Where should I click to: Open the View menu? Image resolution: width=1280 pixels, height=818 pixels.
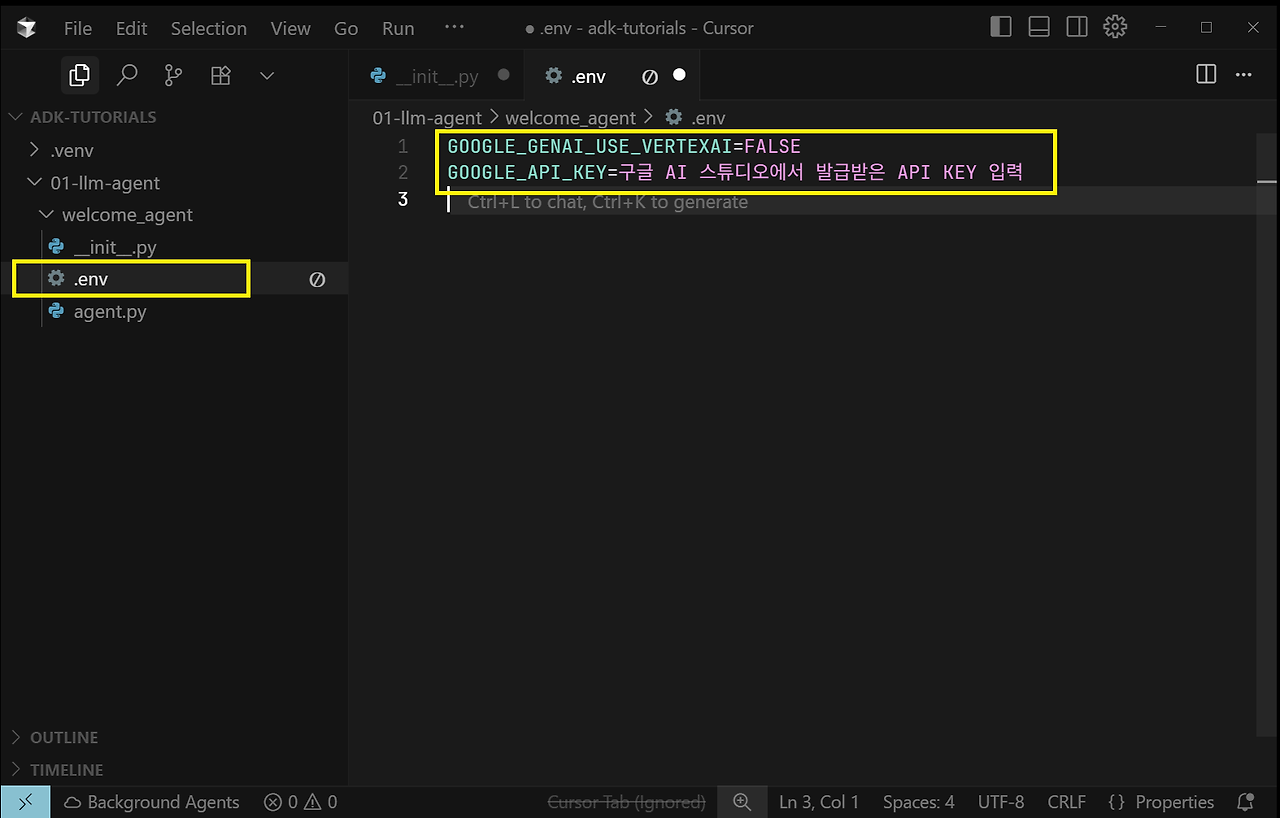coord(290,28)
